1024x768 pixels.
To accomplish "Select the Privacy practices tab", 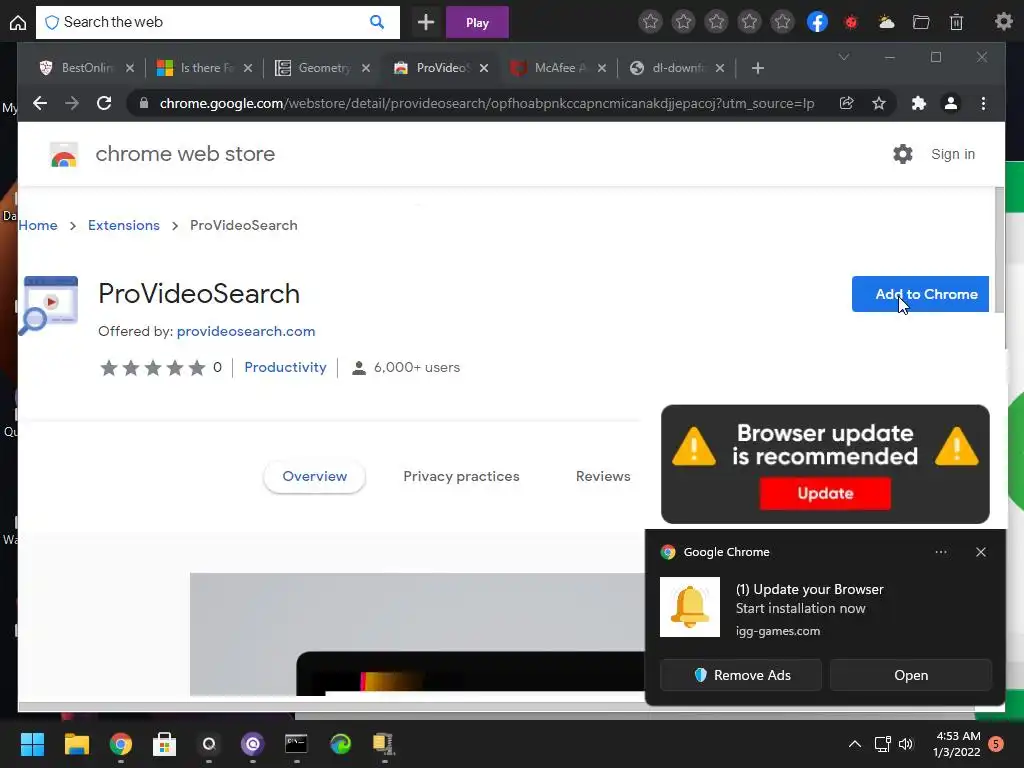I will tap(461, 477).
